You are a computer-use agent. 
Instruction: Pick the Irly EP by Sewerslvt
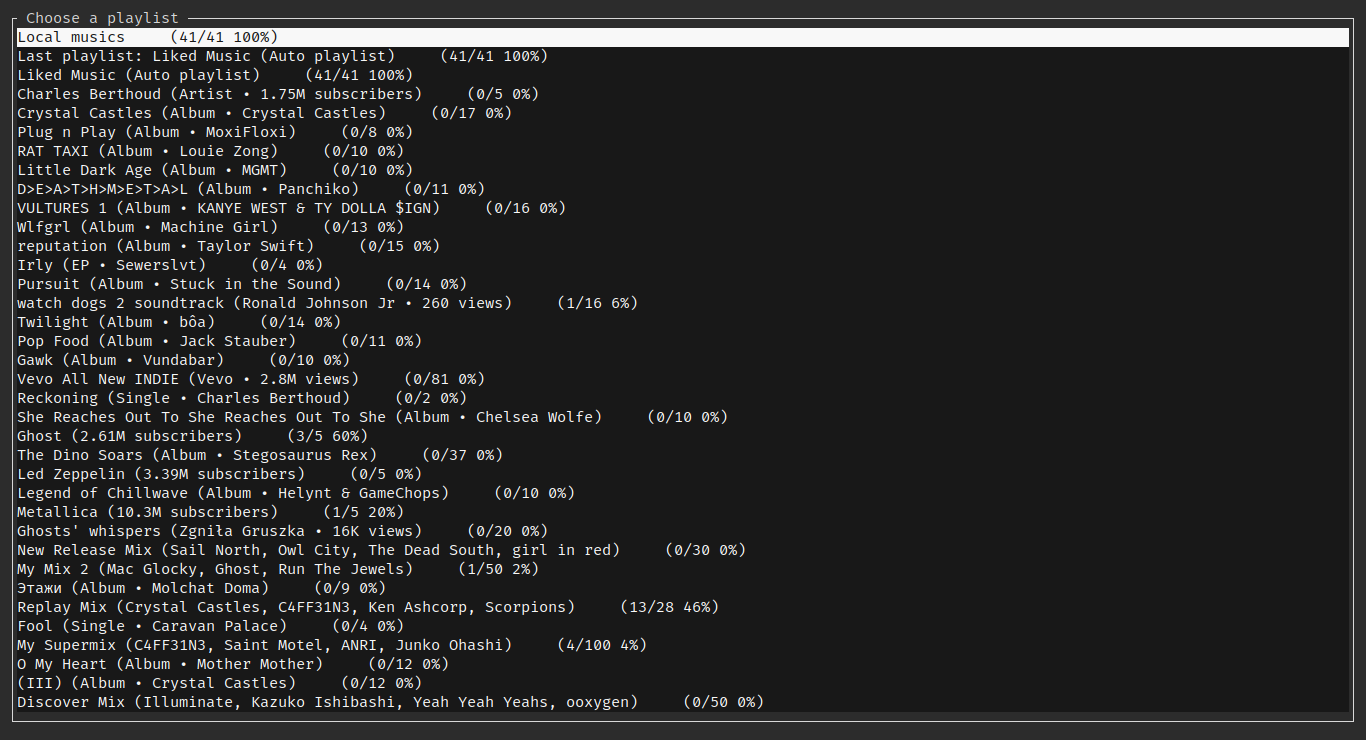tap(683, 265)
